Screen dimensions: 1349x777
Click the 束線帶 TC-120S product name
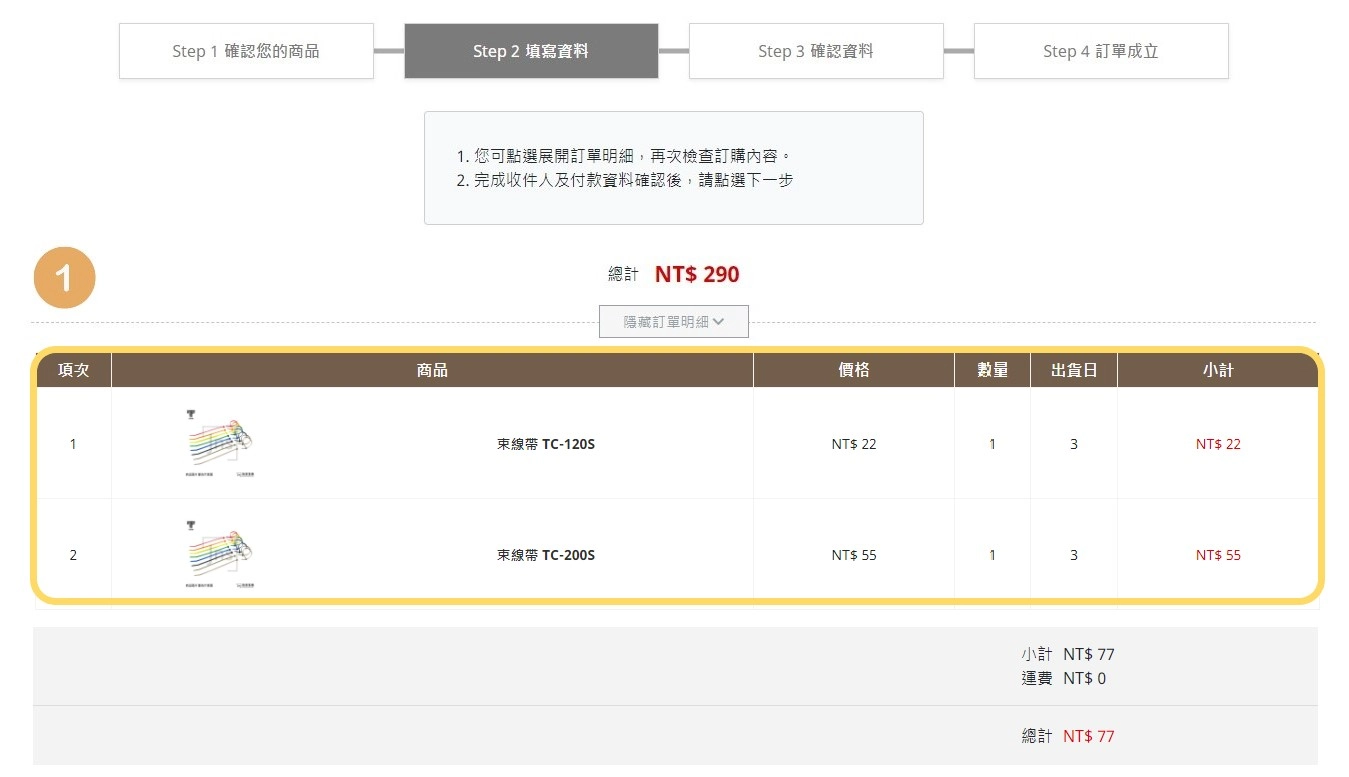click(x=545, y=444)
